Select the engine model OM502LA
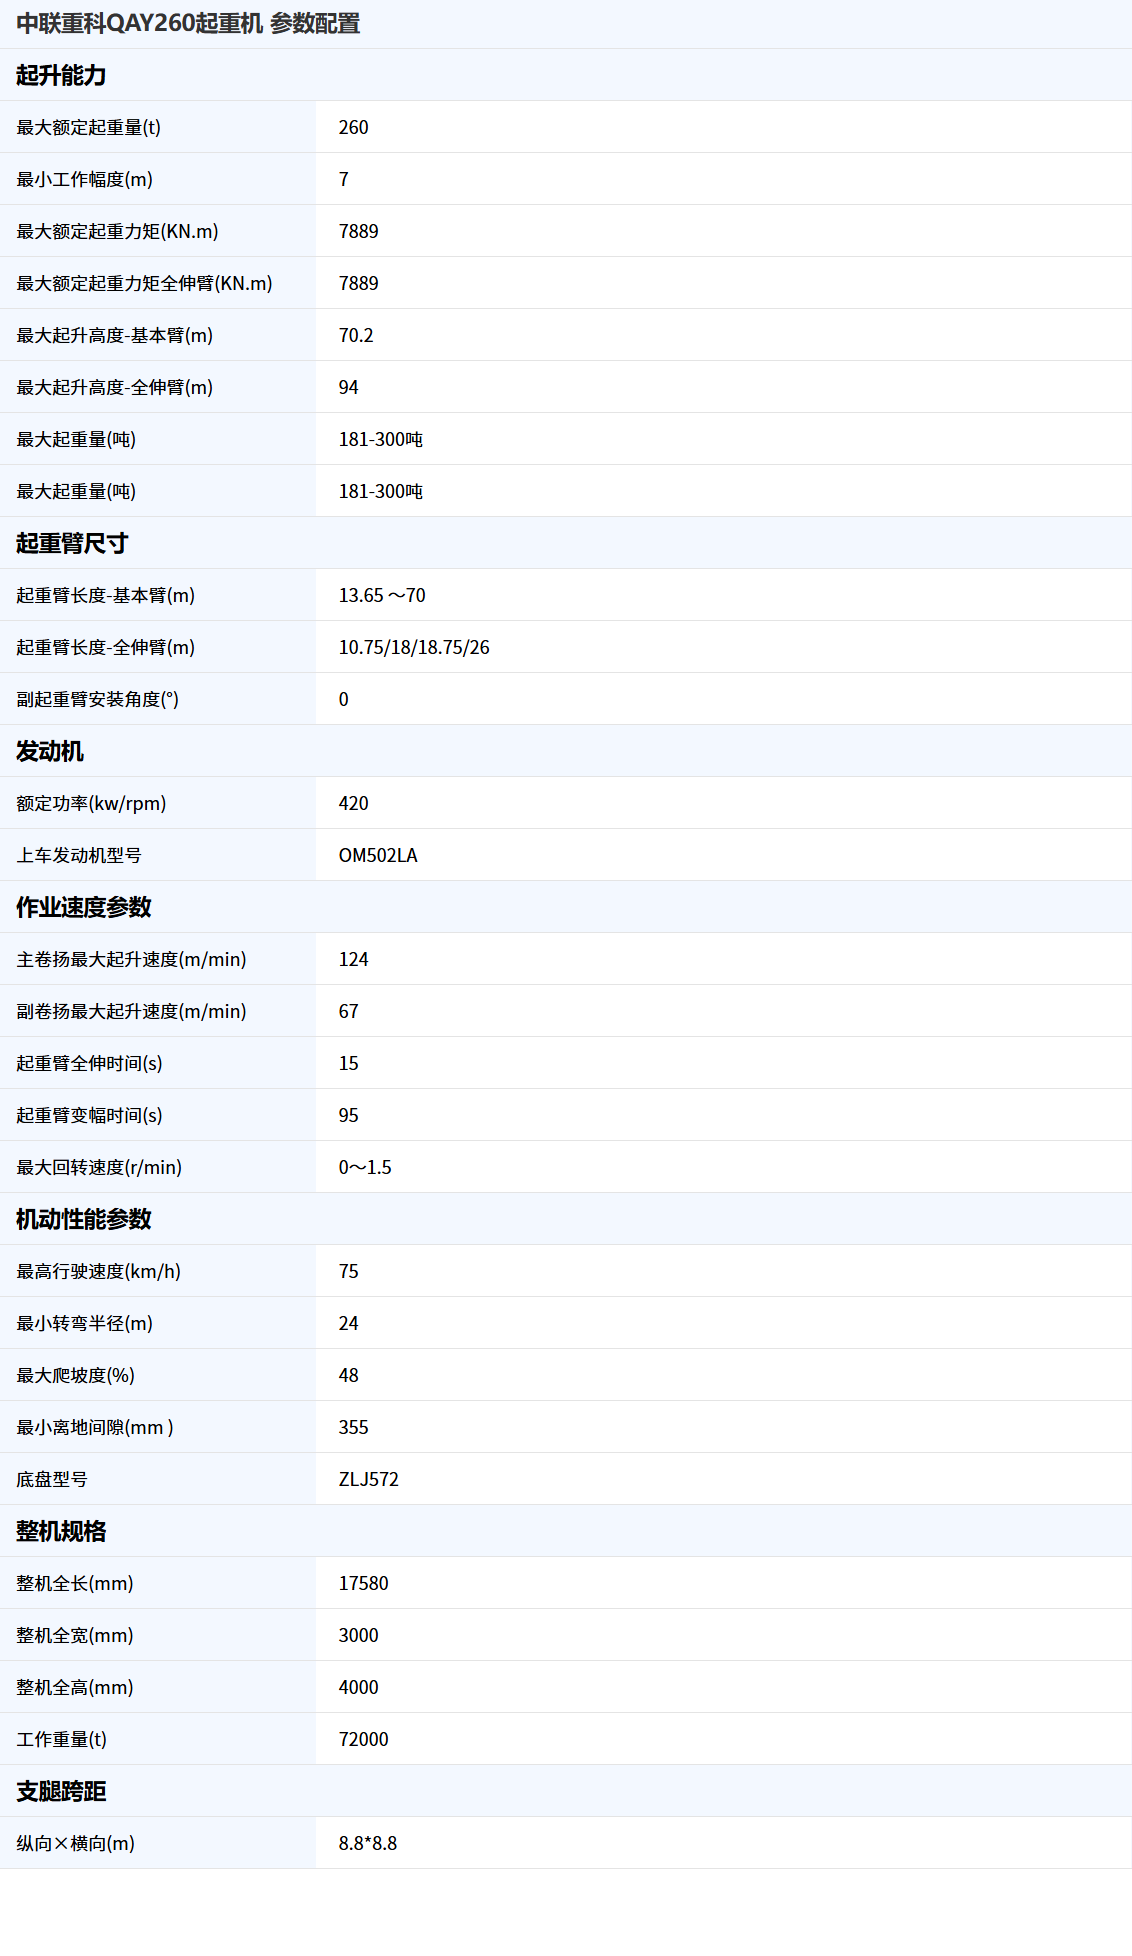1132x1956 pixels. click(378, 855)
